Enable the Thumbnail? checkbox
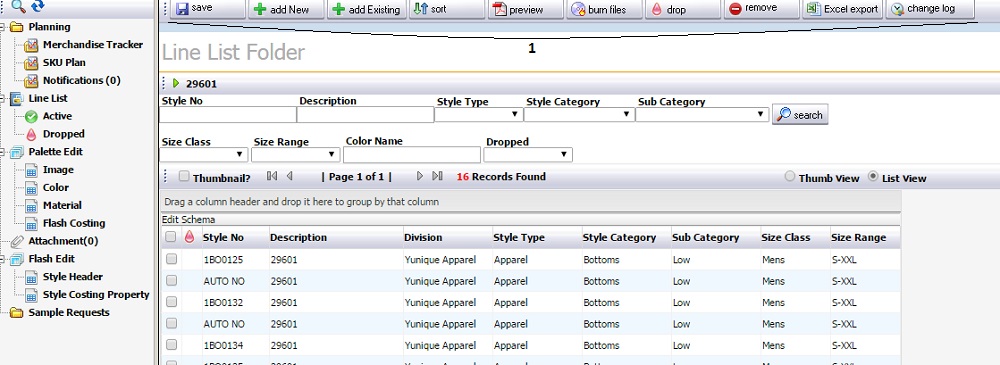Image resolution: width=1000 pixels, height=365 pixels. (x=184, y=176)
